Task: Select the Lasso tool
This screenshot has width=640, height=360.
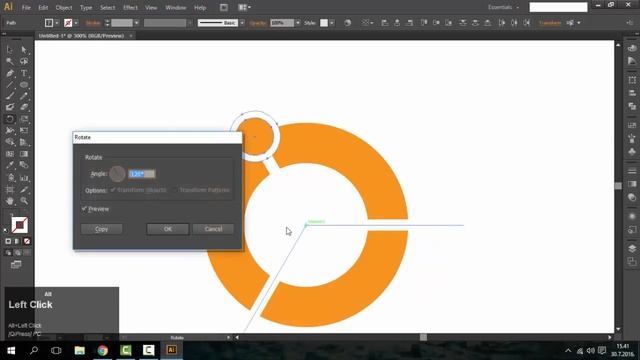Action: [24, 62]
